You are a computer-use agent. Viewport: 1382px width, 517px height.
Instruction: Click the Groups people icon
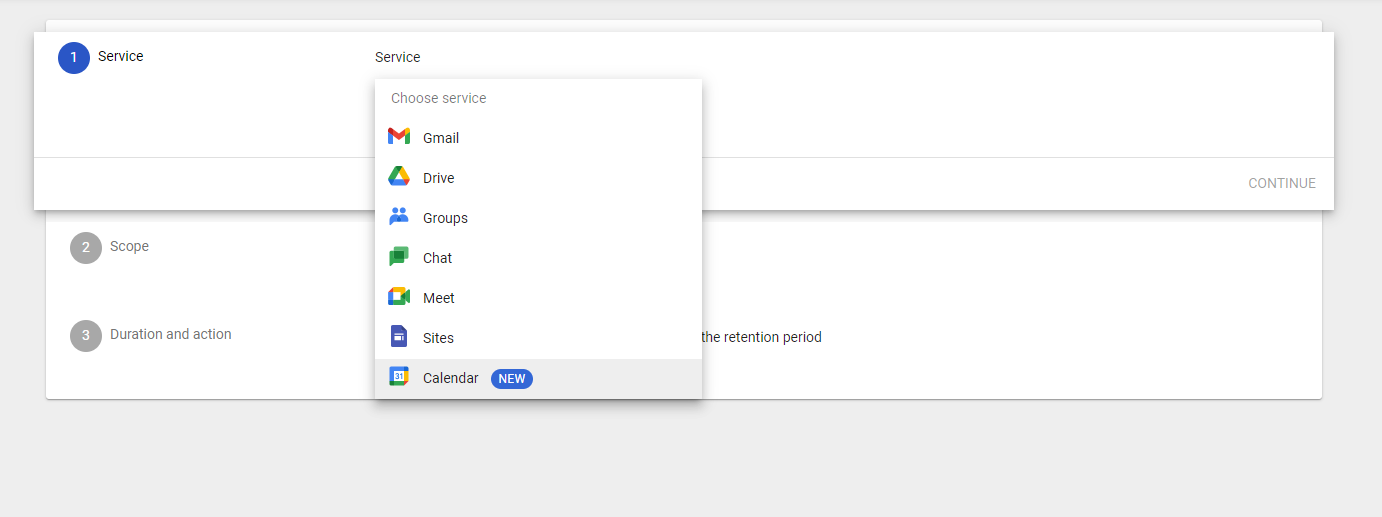pos(399,217)
